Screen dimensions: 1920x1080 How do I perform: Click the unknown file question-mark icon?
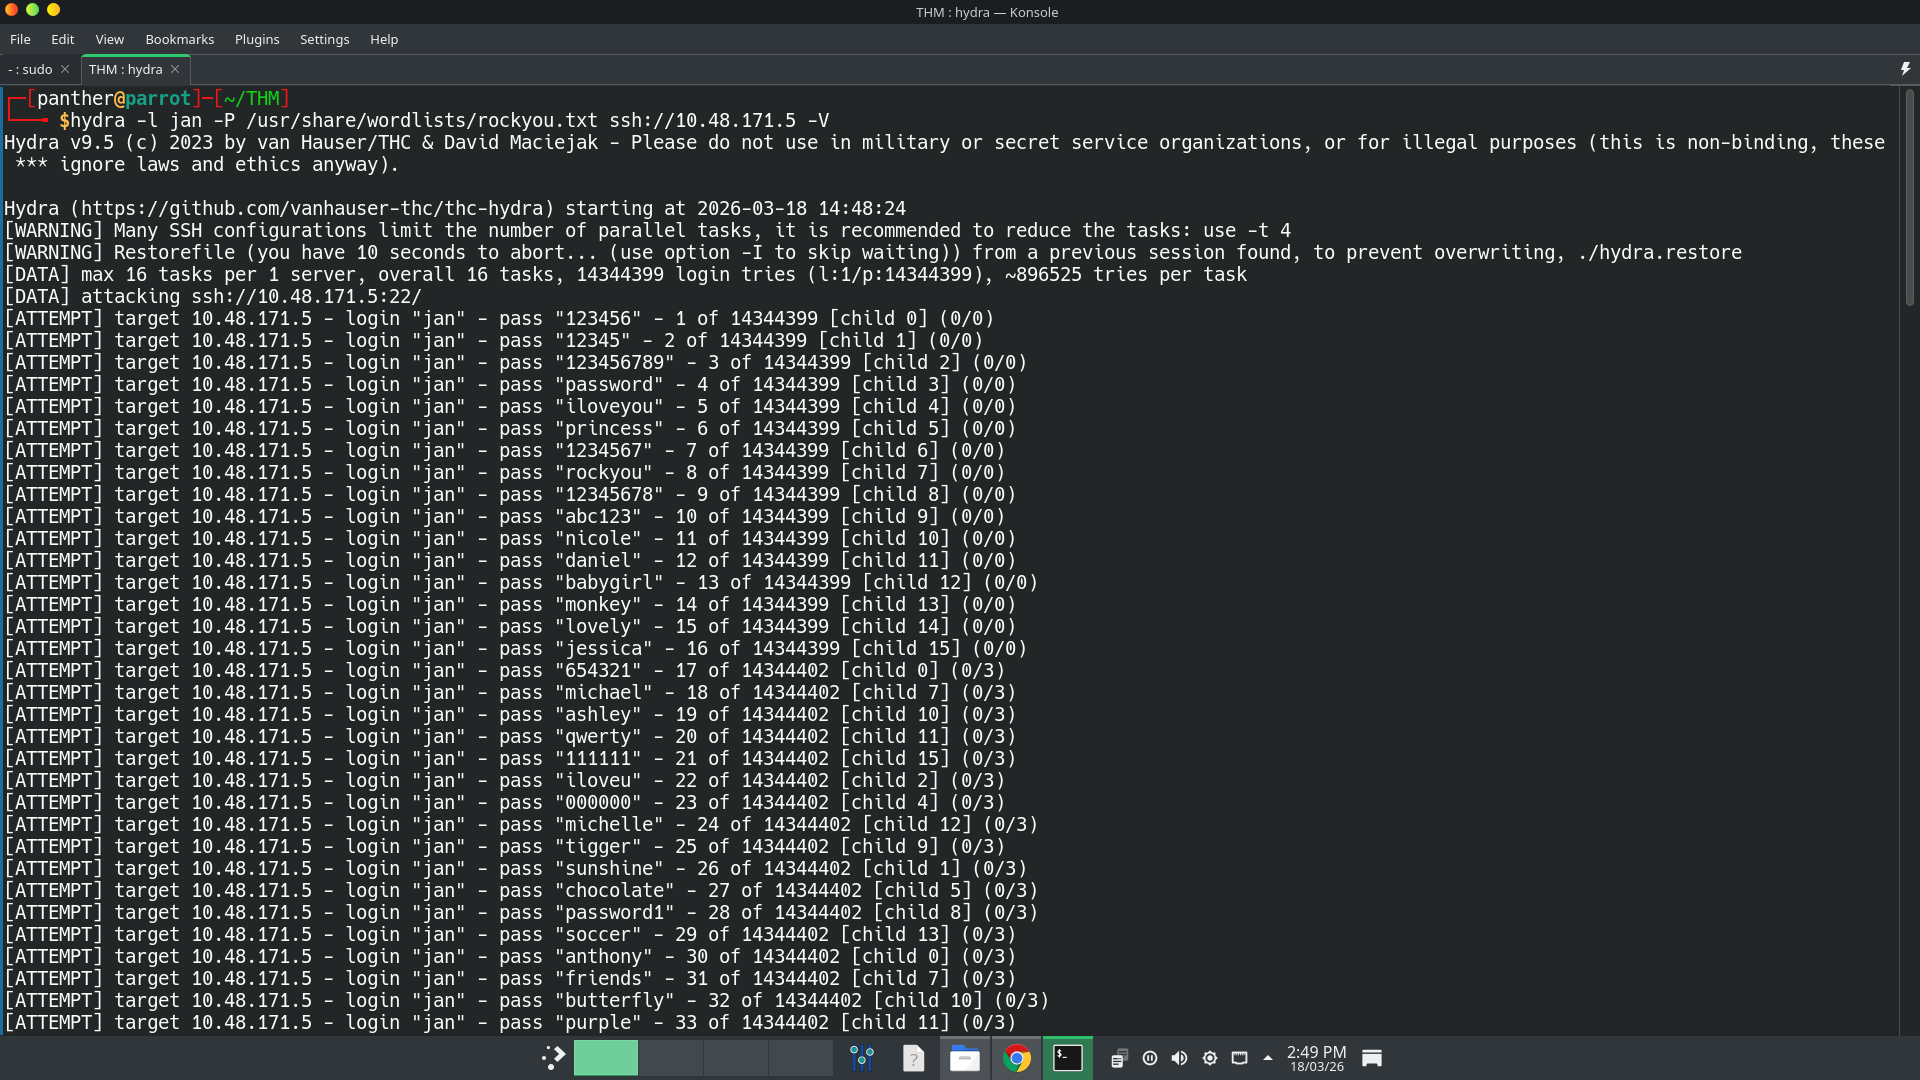click(913, 1058)
